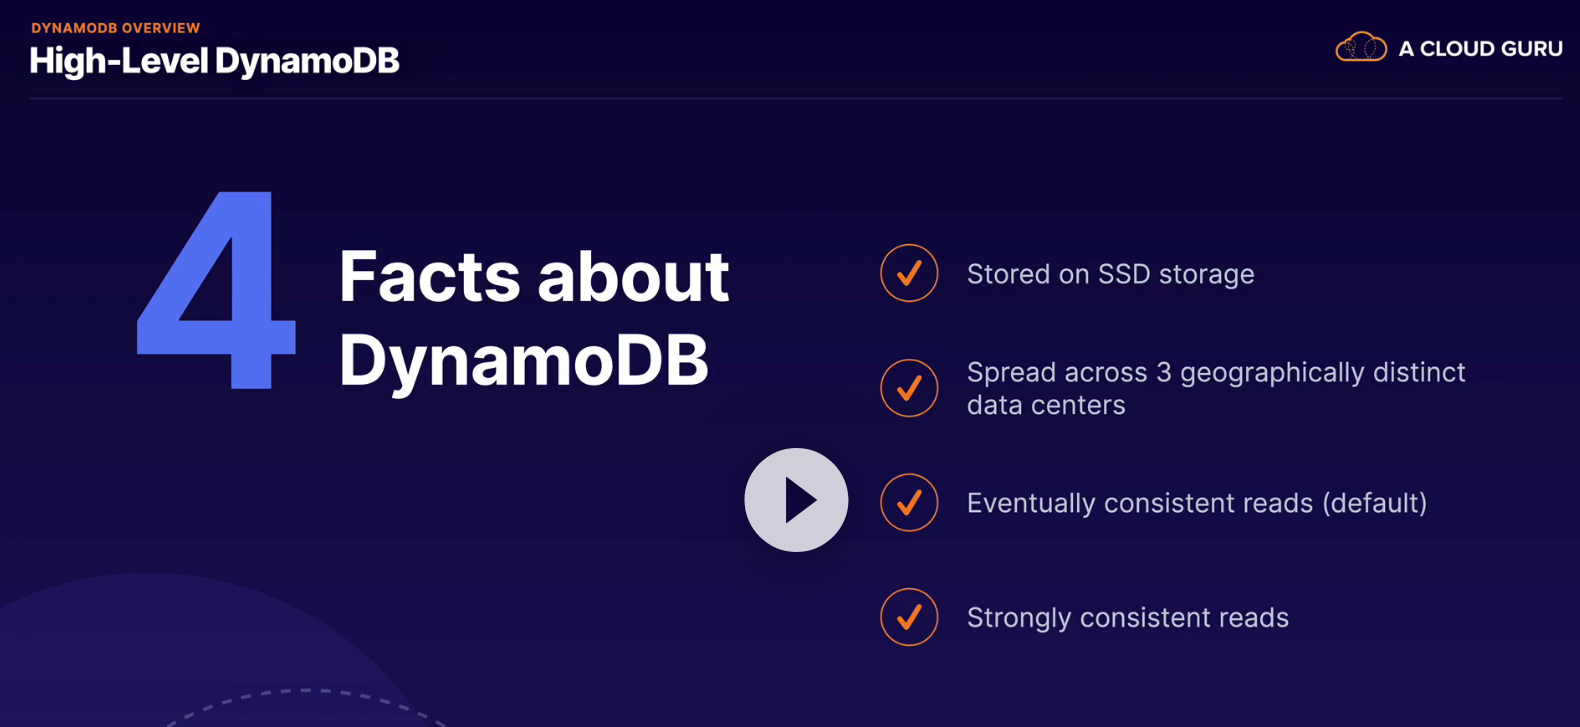This screenshot has height=727, width=1580.
Task: Select the 'Spread across 3 geographically distinct' line
Action: point(1215,372)
